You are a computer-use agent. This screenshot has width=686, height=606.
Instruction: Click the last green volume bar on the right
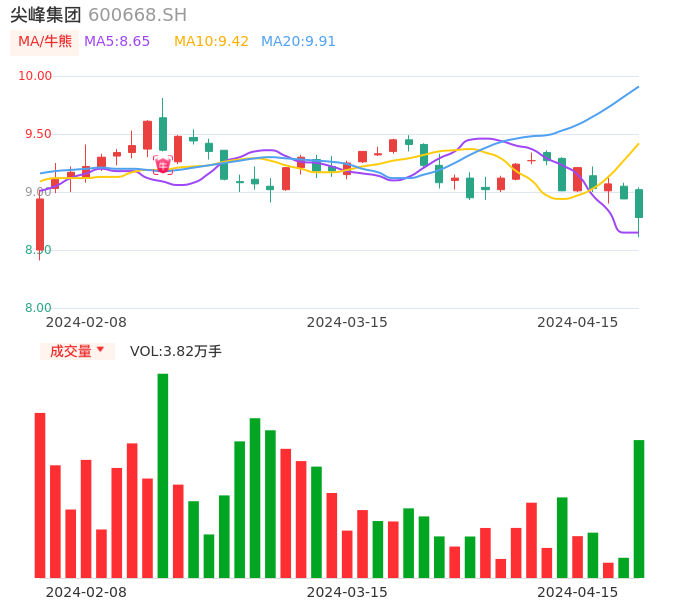click(639, 508)
